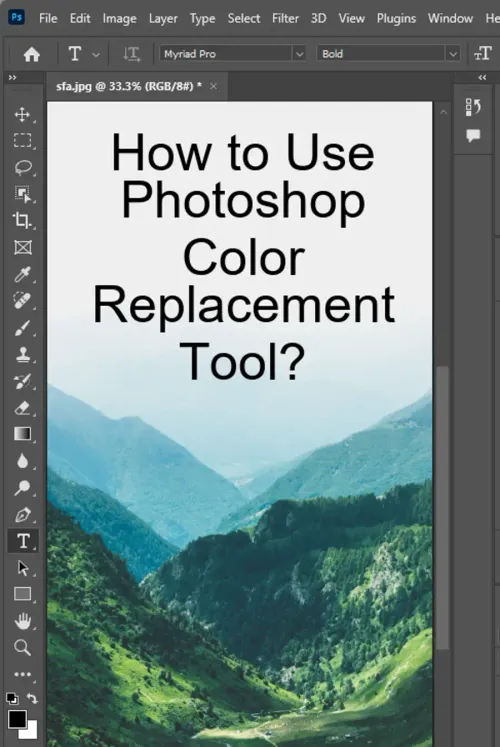Viewport: 500px width, 747px height.
Task: Select the Blur tool
Action: pyautogui.click(x=22, y=461)
